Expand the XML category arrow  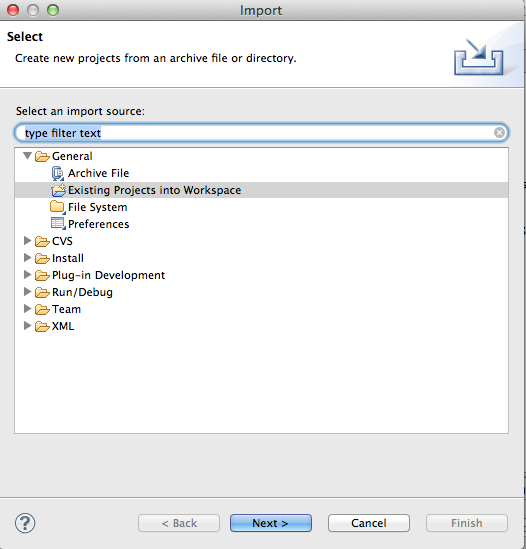27,326
